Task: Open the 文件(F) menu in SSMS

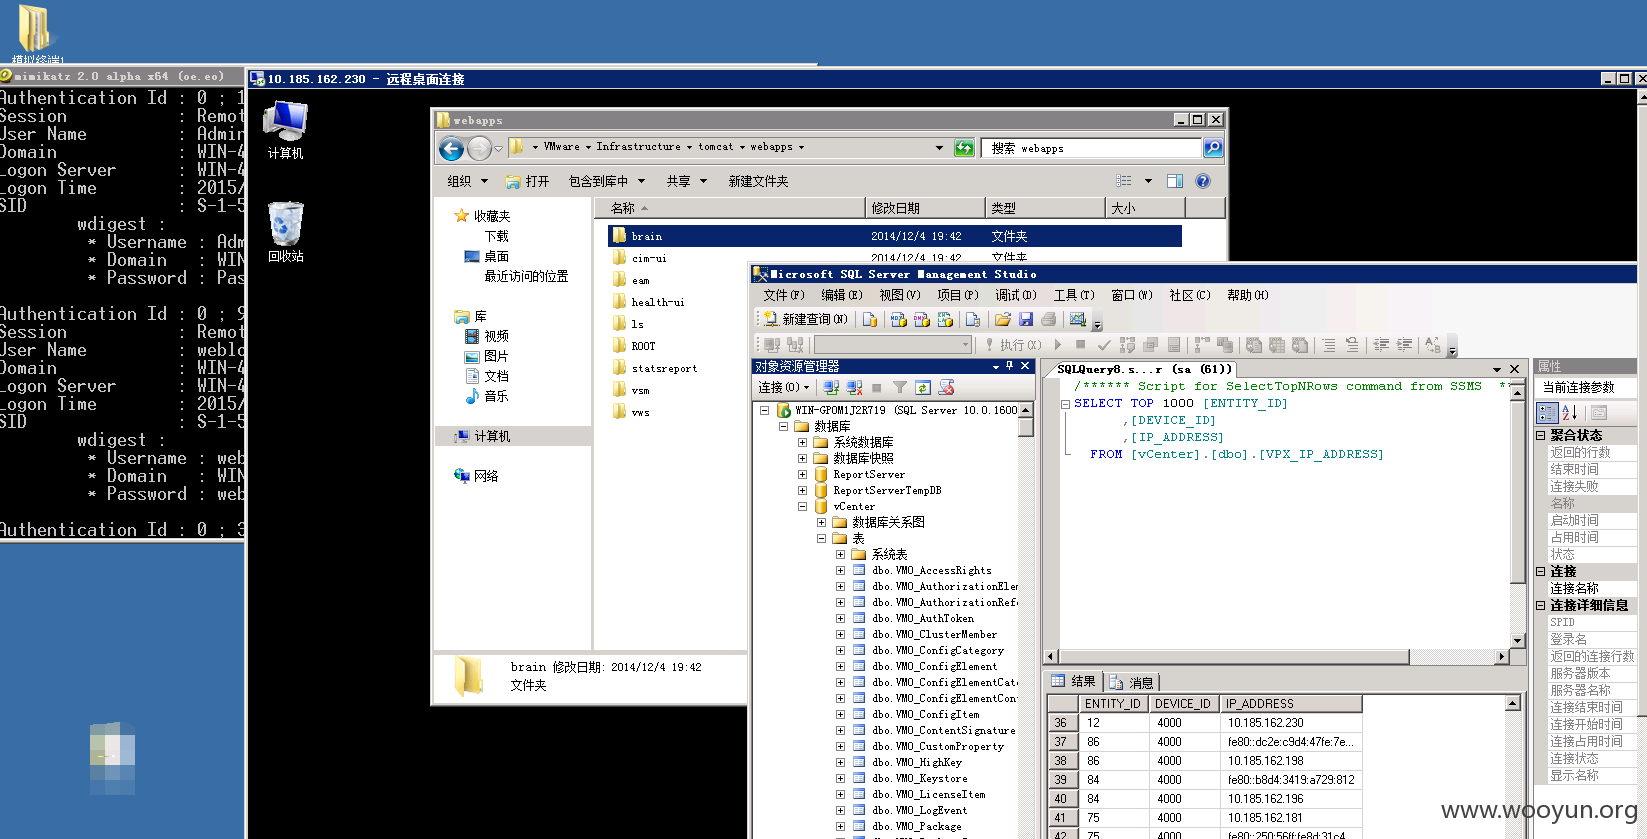Action: coord(784,295)
